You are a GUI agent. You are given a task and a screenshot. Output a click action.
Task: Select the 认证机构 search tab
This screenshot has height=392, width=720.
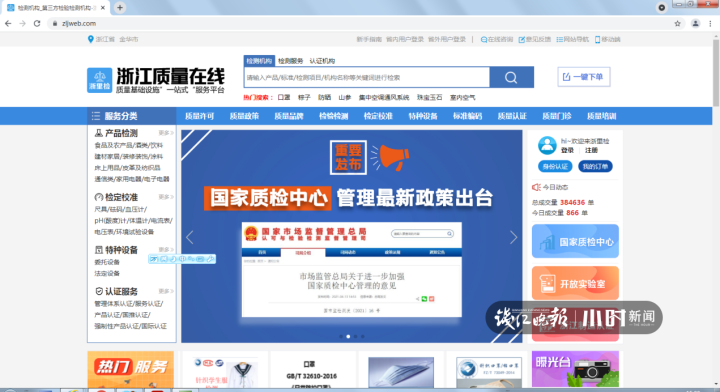coord(322,61)
